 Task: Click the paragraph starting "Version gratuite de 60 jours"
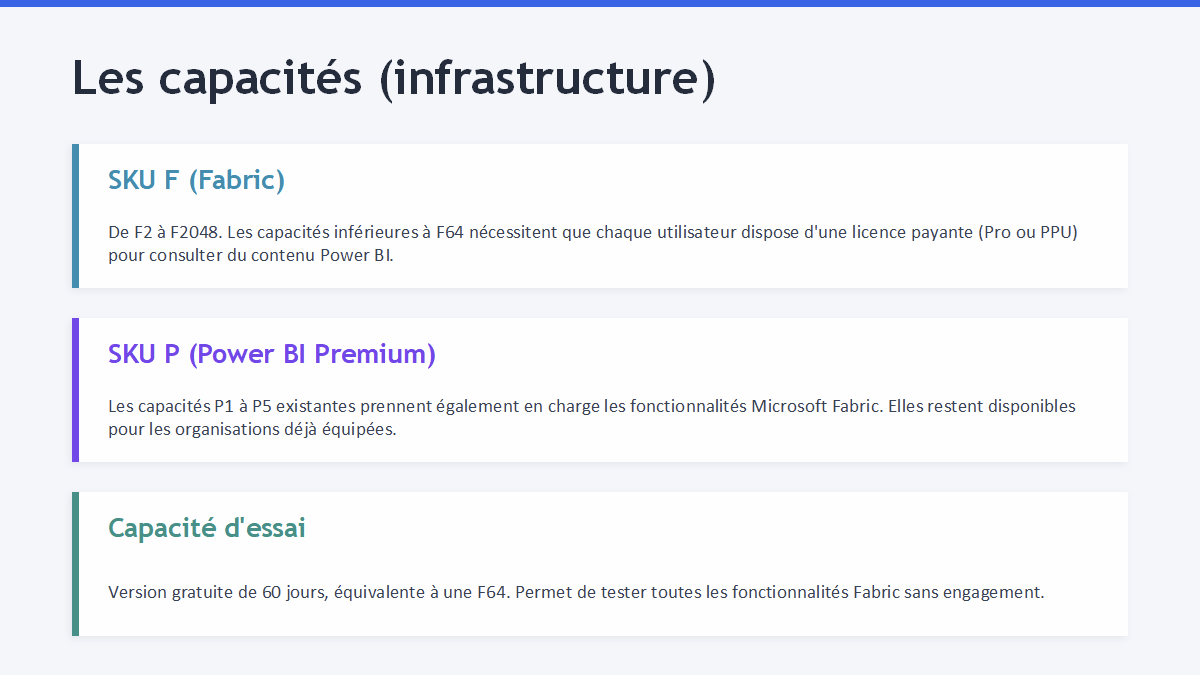click(x=575, y=592)
